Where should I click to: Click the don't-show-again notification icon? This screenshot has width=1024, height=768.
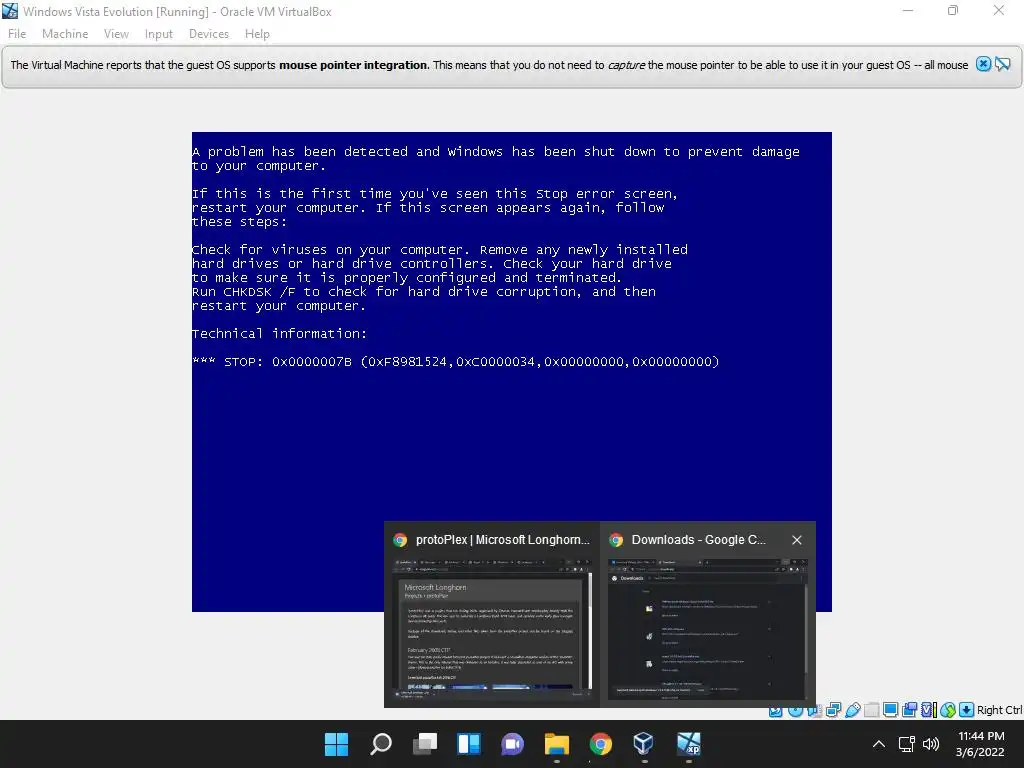click(x=1003, y=64)
